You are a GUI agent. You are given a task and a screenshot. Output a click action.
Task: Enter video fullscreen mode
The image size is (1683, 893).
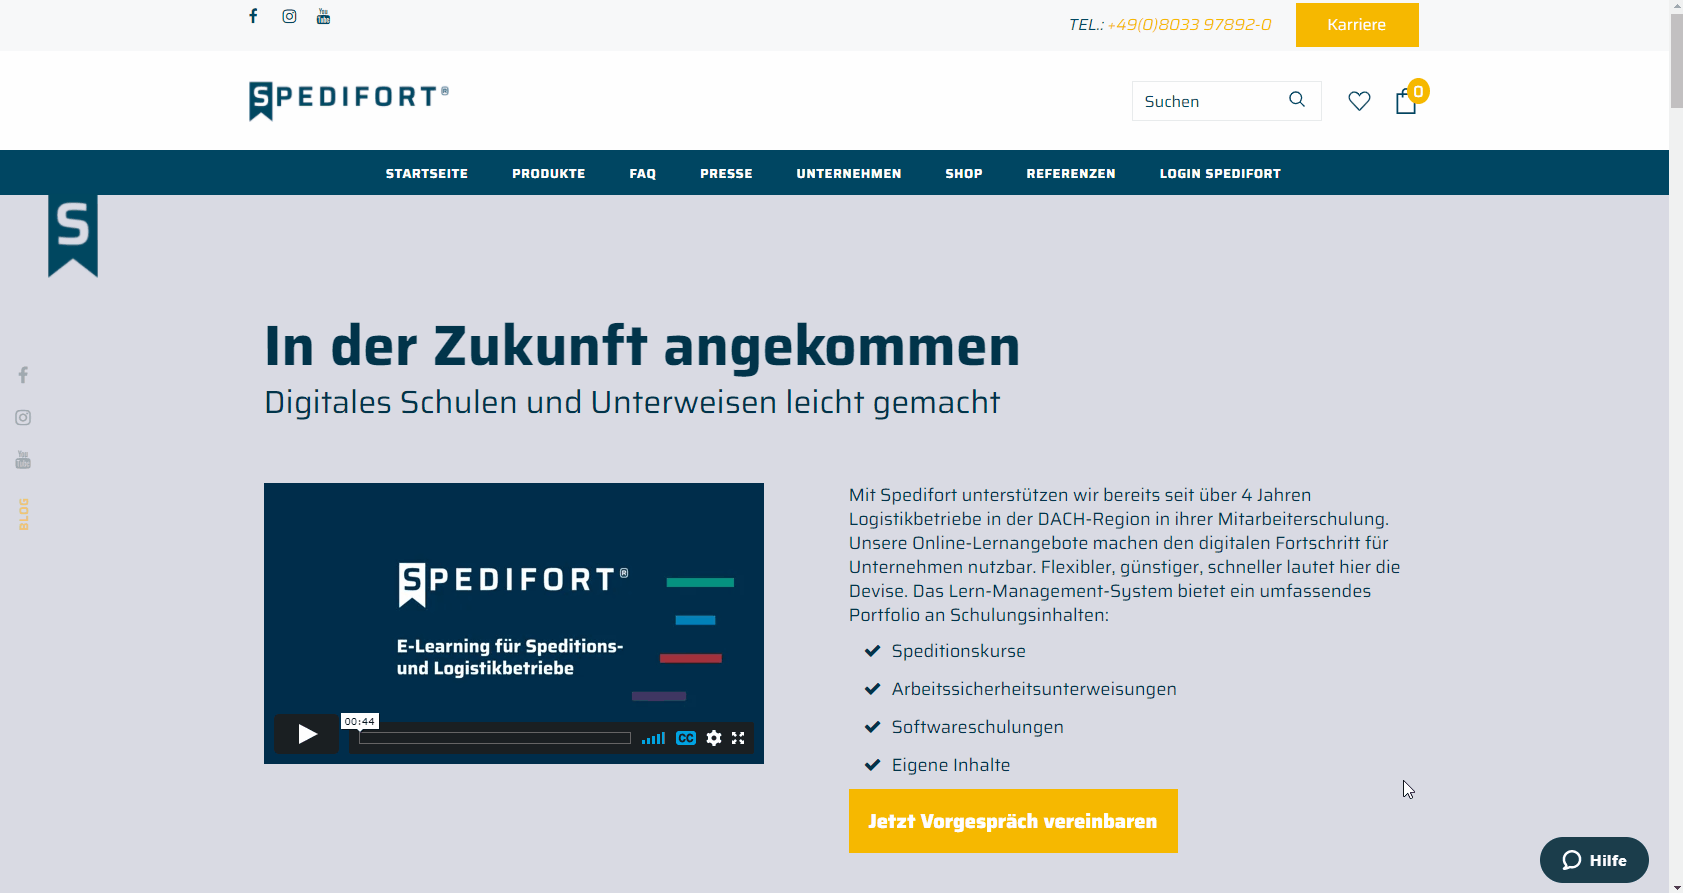point(738,738)
